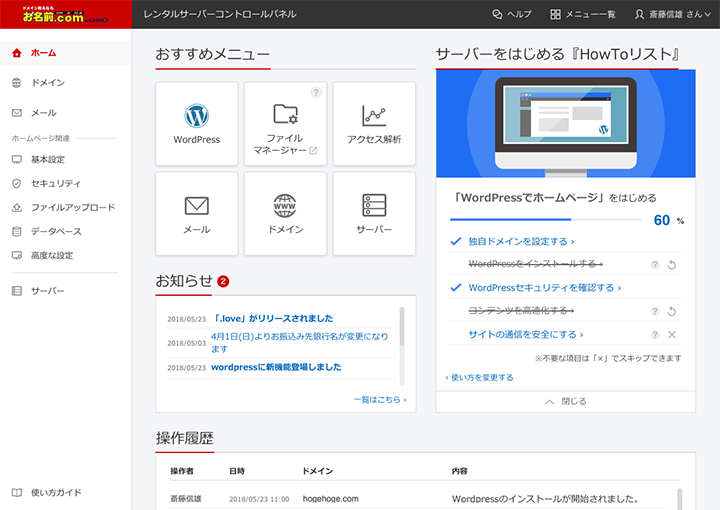The width and height of the screenshot is (720, 510).
Task: Click the お名前.com logo
Action: (66, 15)
